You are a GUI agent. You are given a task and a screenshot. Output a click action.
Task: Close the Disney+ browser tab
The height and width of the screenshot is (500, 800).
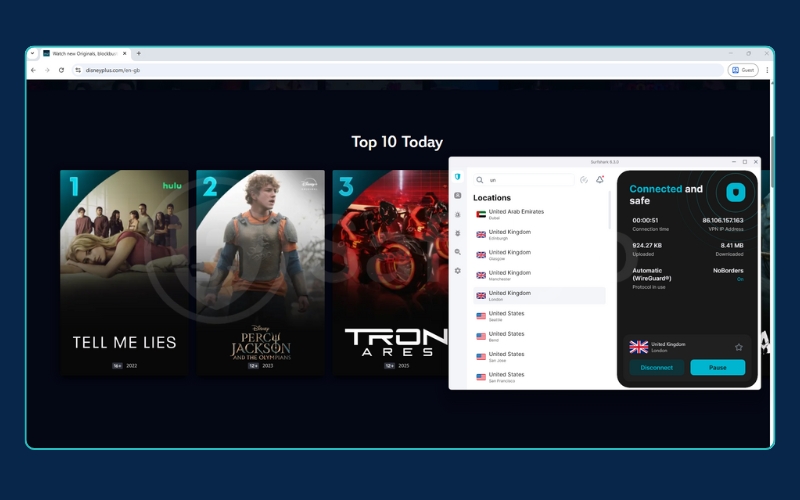(x=124, y=53)
